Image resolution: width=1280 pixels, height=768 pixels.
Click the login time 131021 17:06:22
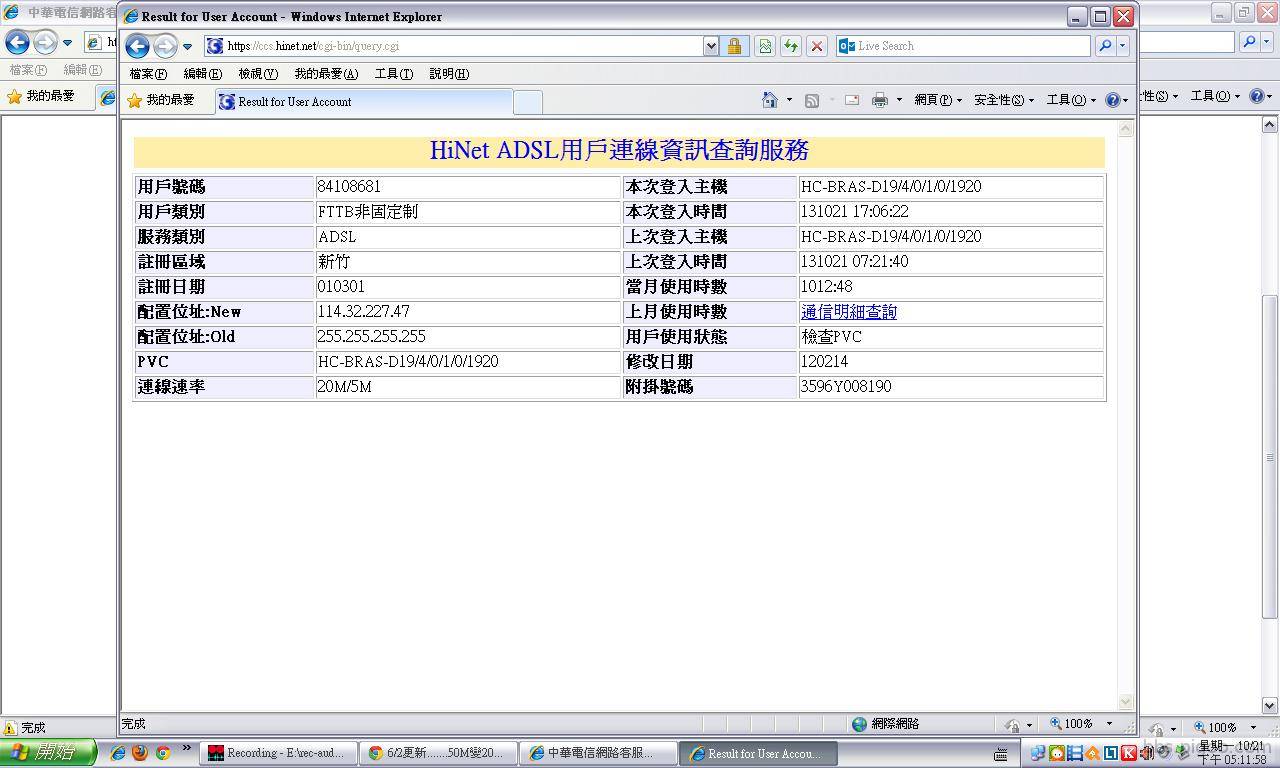point(855,212)
